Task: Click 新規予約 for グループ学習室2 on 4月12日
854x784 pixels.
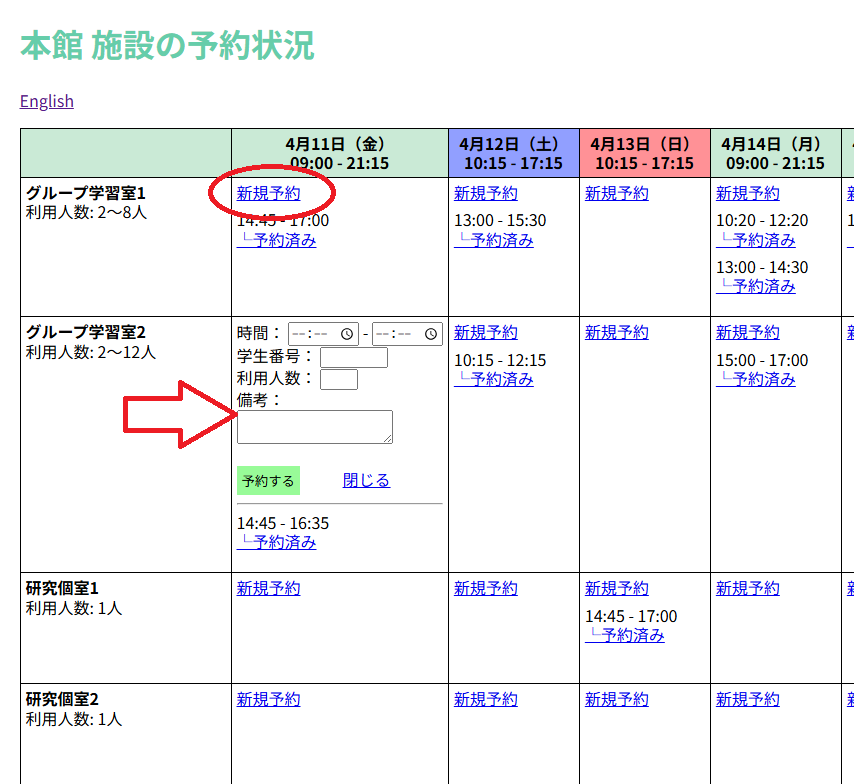Action: [485, 333]
